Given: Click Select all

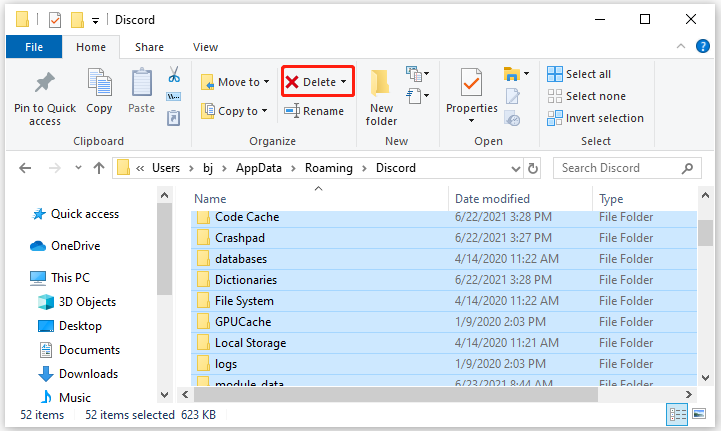Looking at the screenshot, I should pos(579,74).
